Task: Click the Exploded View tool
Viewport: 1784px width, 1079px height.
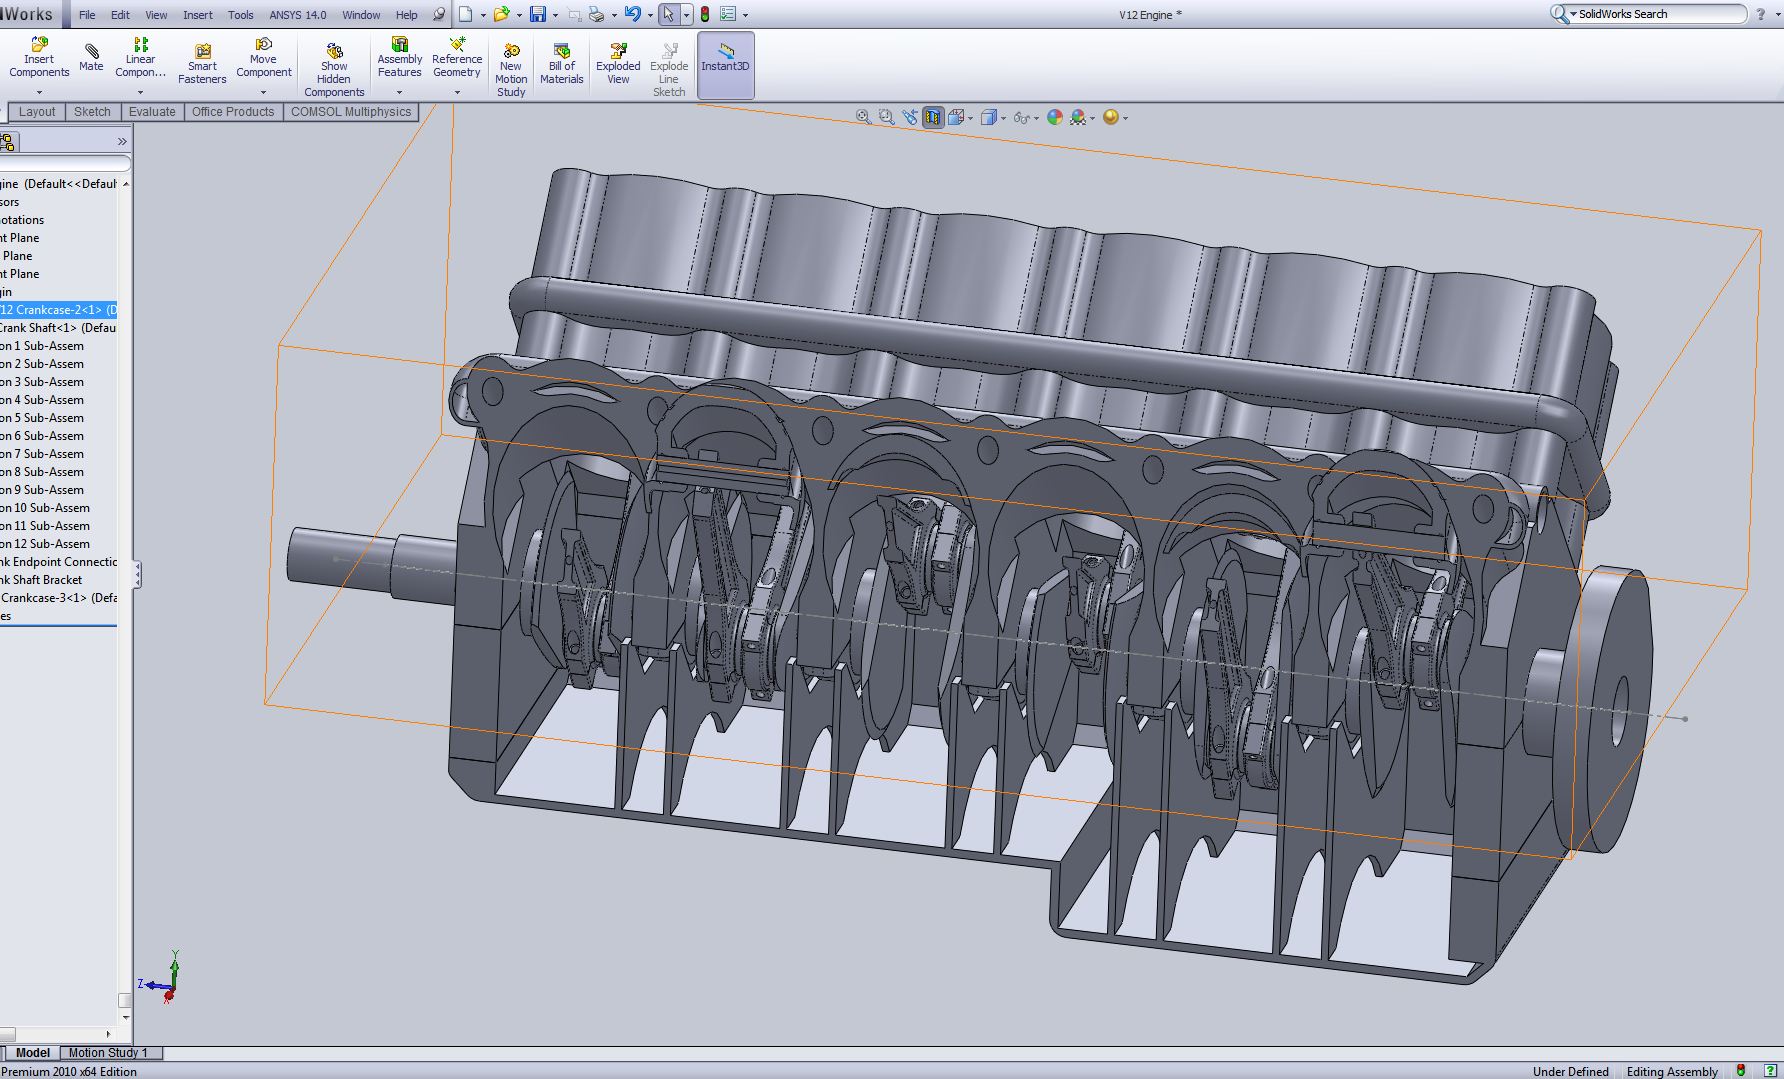Action: coord(618,64)
